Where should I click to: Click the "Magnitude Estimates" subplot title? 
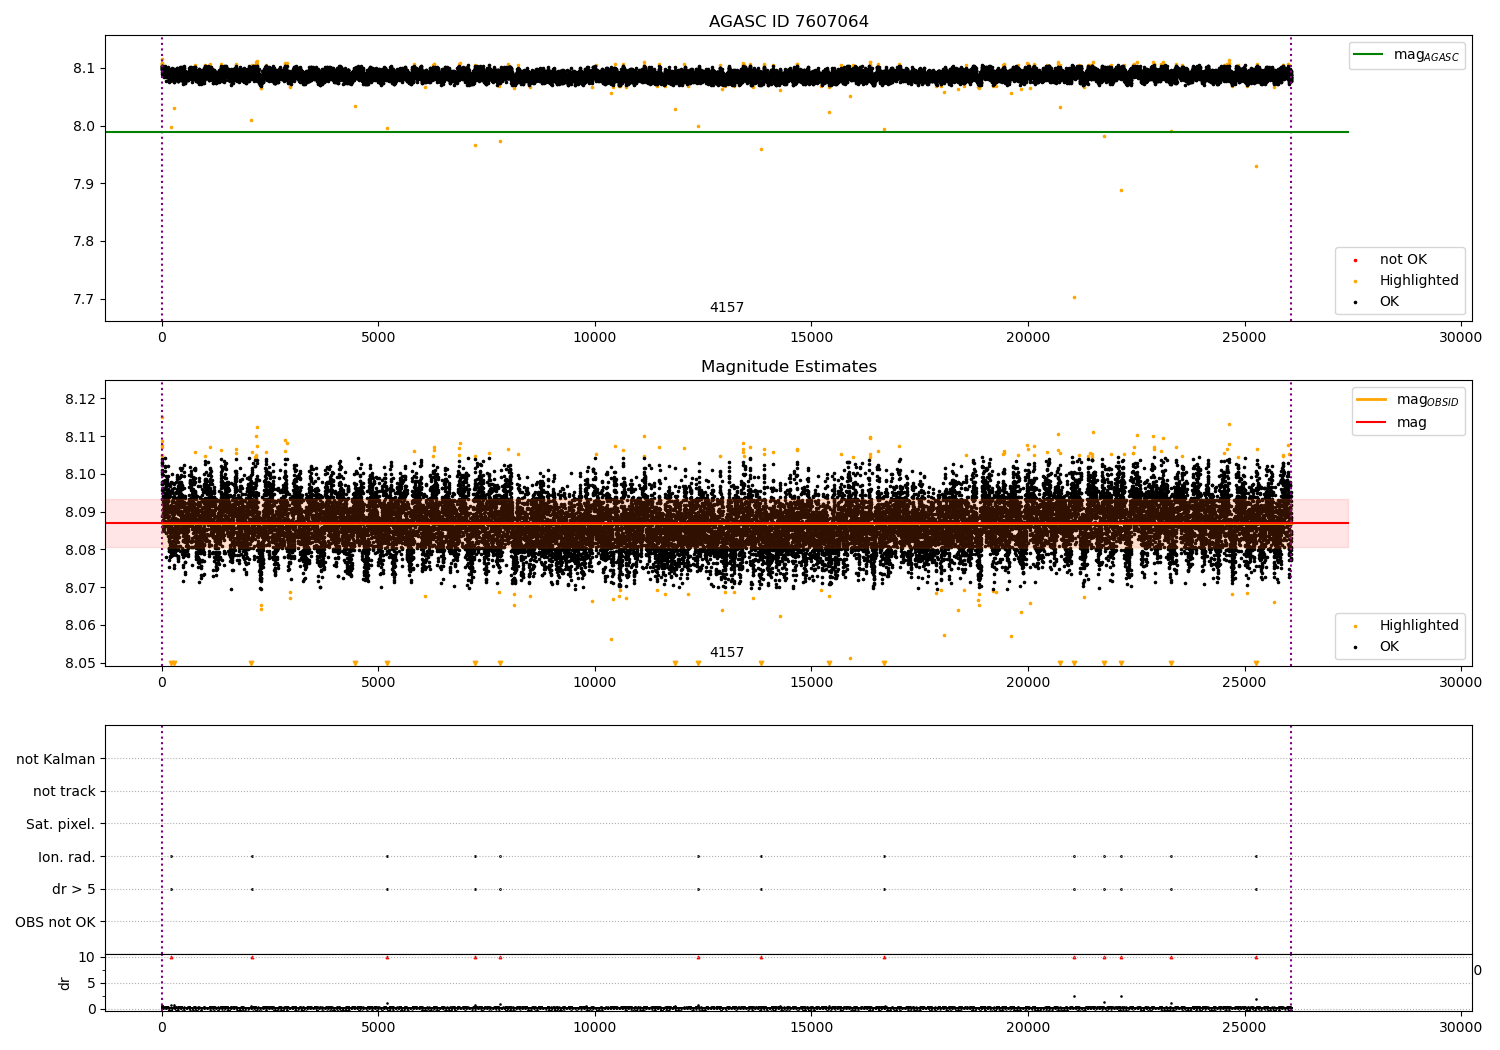coord(789,367)
